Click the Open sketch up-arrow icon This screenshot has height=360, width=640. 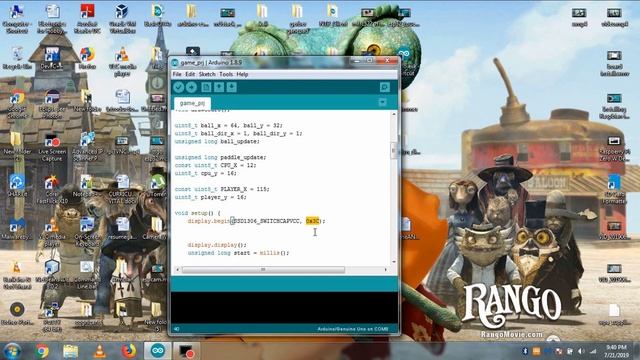(x=219, y=87)
